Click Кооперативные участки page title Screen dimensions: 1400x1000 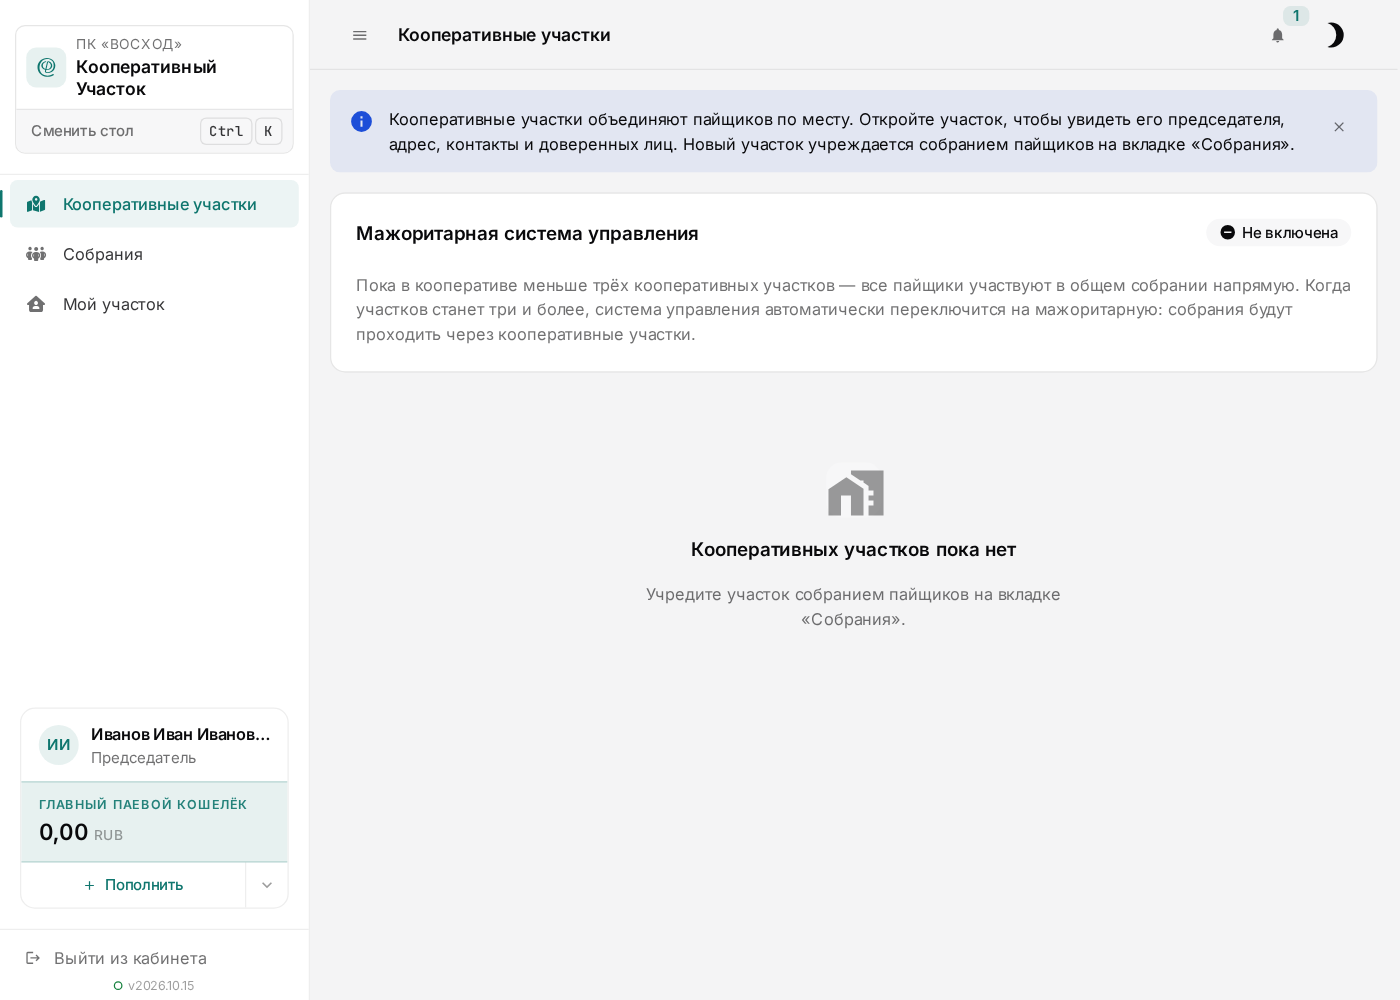504,35
